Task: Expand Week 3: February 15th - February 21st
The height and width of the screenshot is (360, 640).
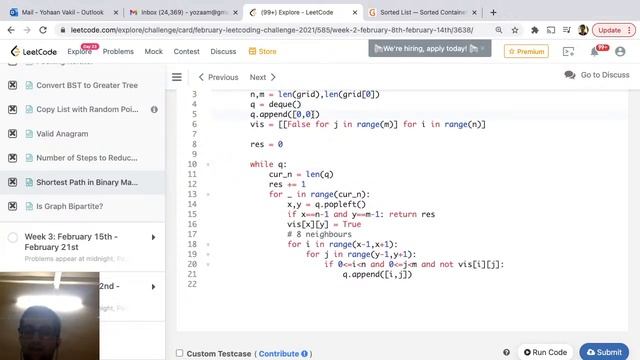Action: point(153,237)
